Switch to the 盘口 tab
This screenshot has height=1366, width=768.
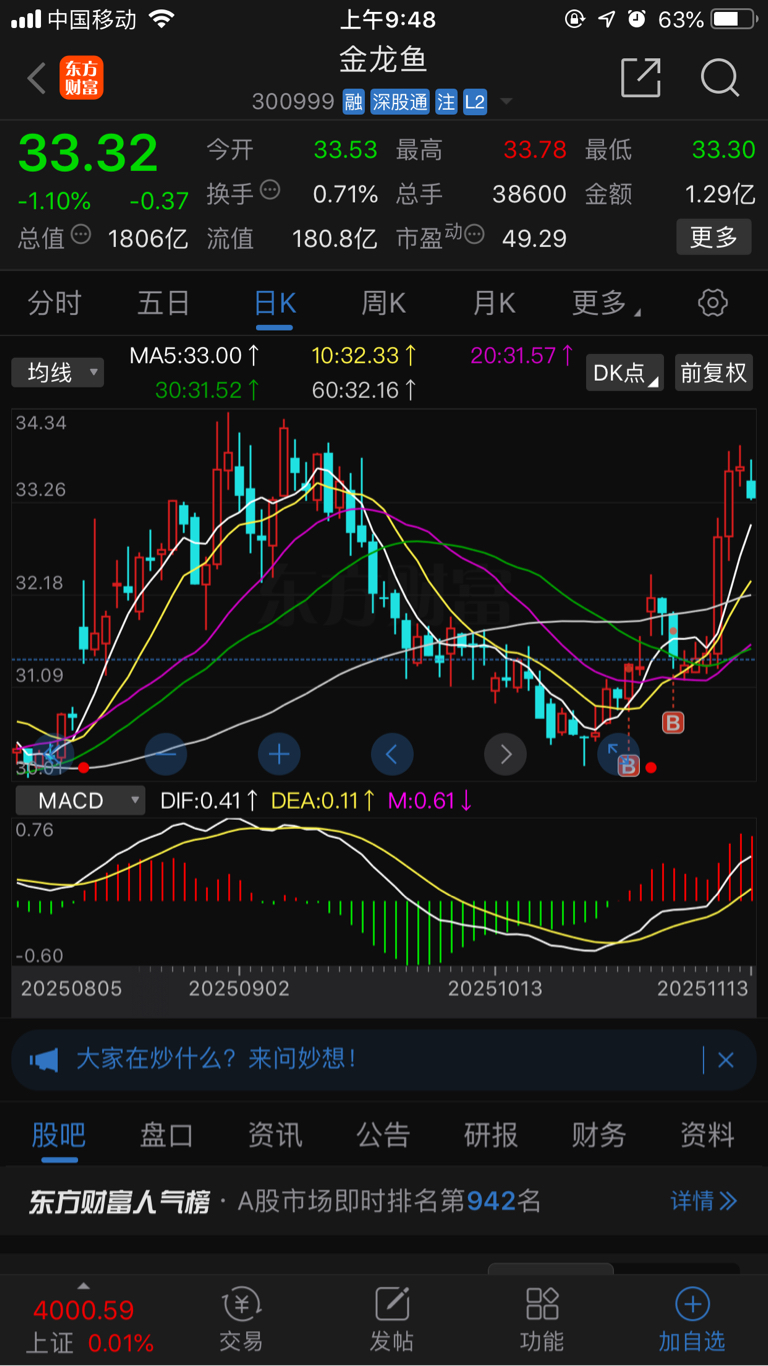tap(166, 1135)
